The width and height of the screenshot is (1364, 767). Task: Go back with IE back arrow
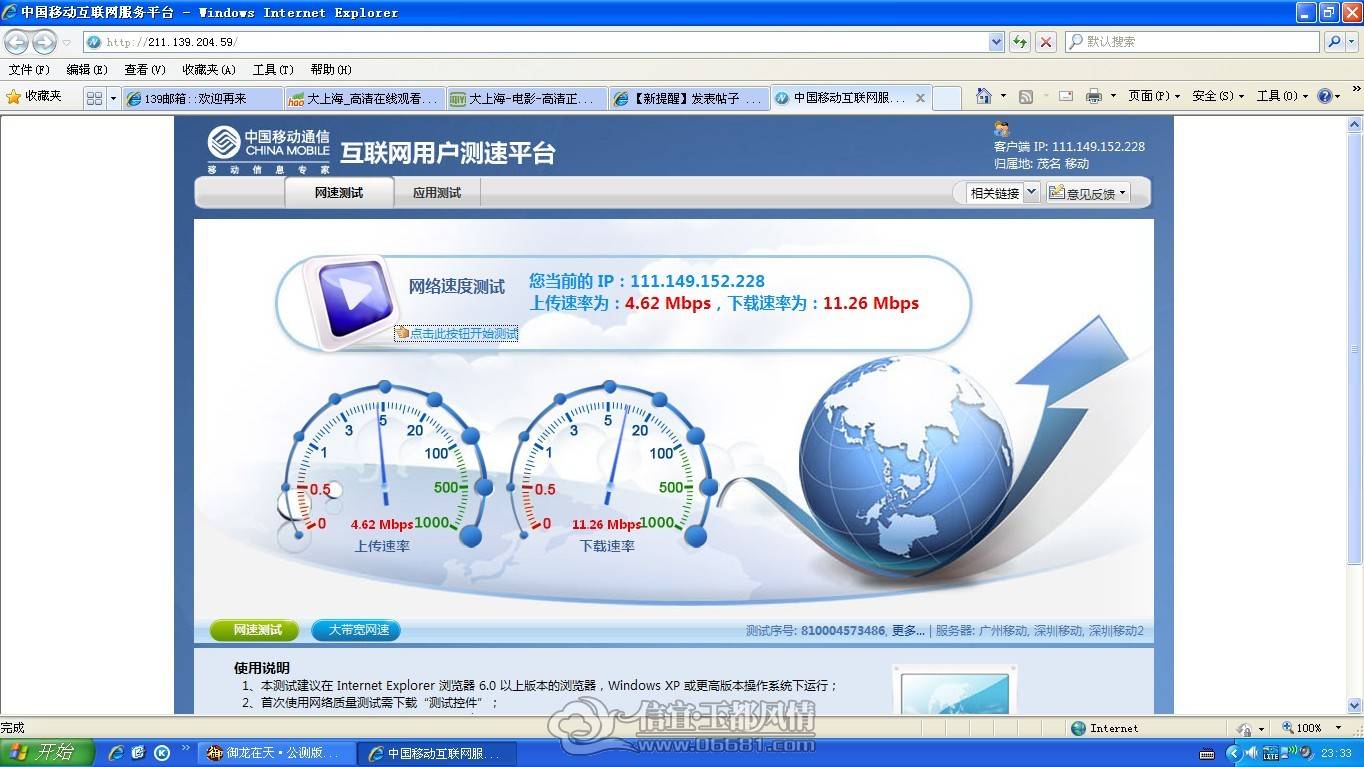coord(16,42)
